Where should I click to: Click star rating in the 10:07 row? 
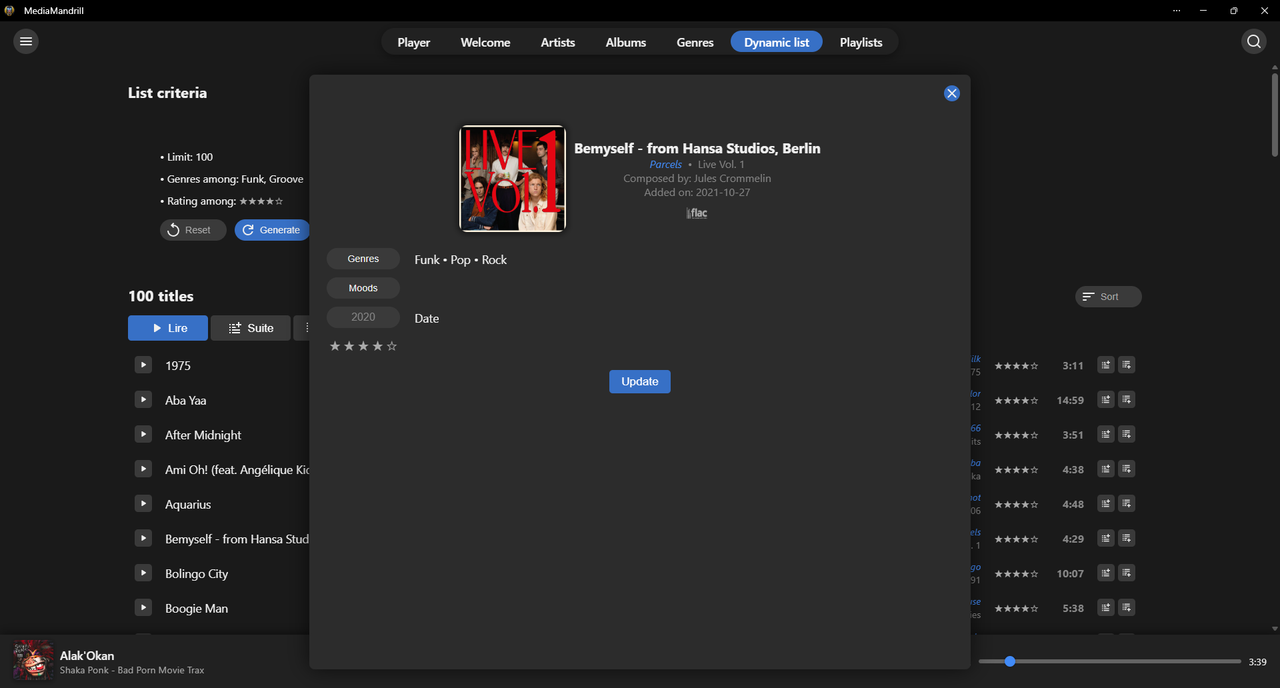[x=1016, y=574]
